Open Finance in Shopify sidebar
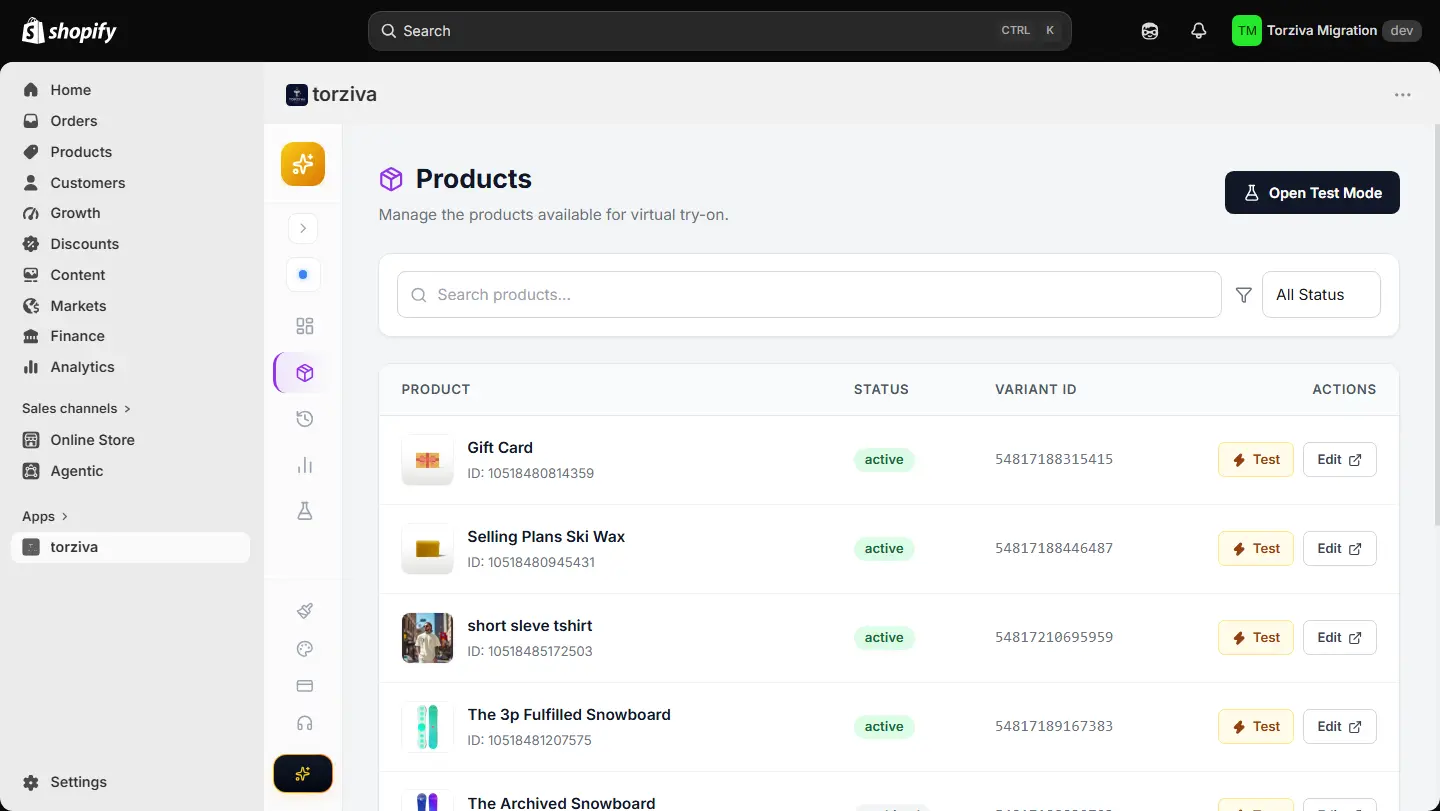This screenshot has width=1440, height=811. click(x=131, y=336)
